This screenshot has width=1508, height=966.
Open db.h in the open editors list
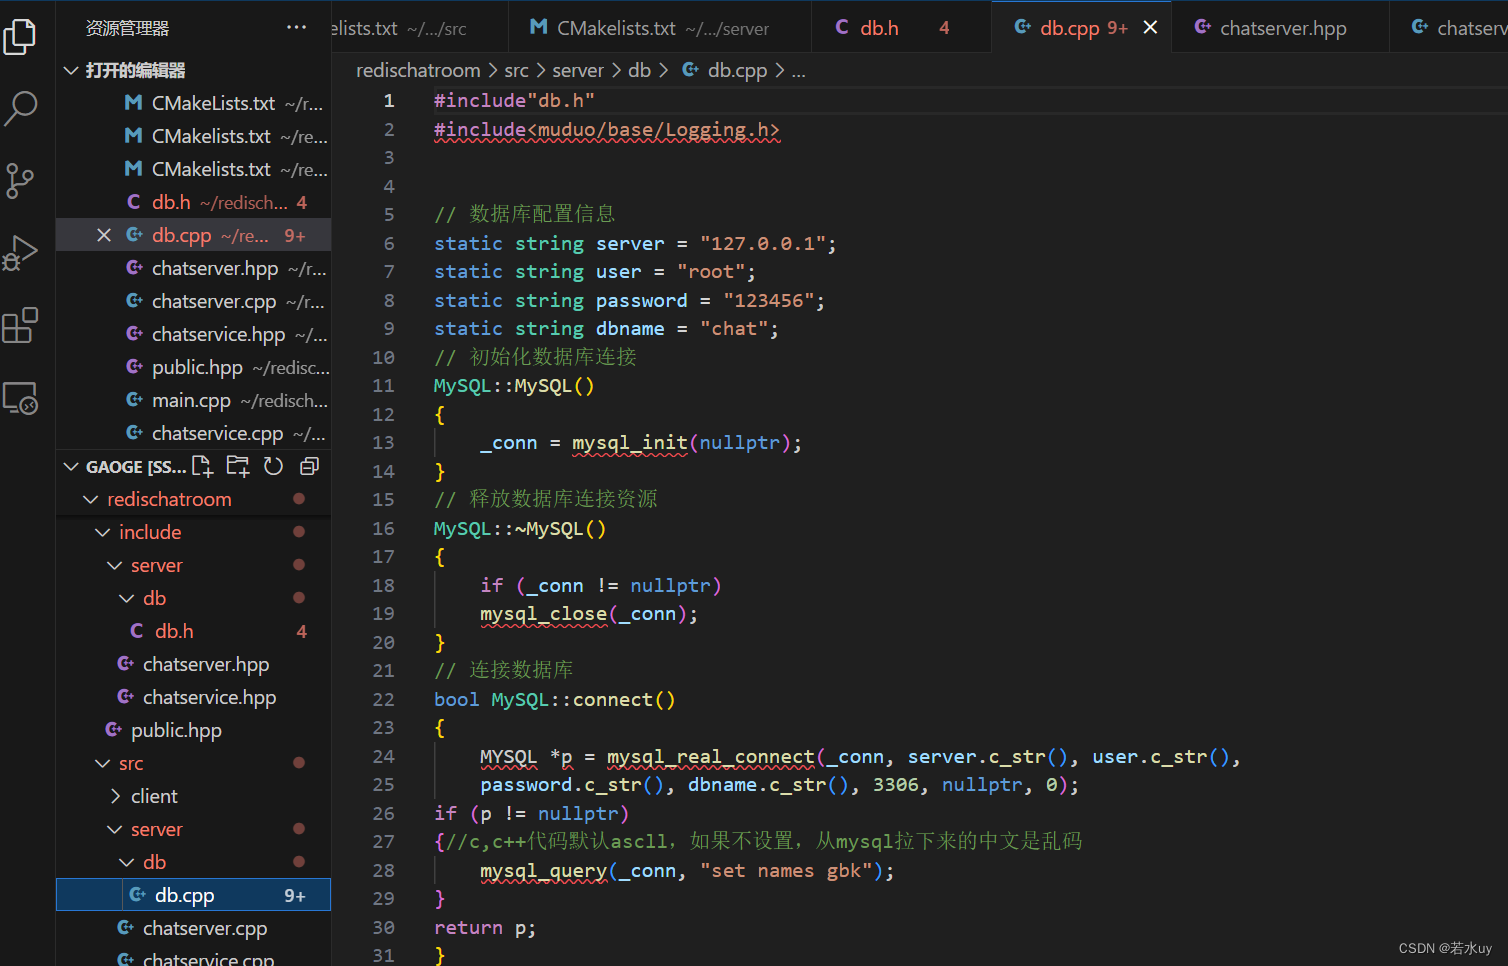193,202
